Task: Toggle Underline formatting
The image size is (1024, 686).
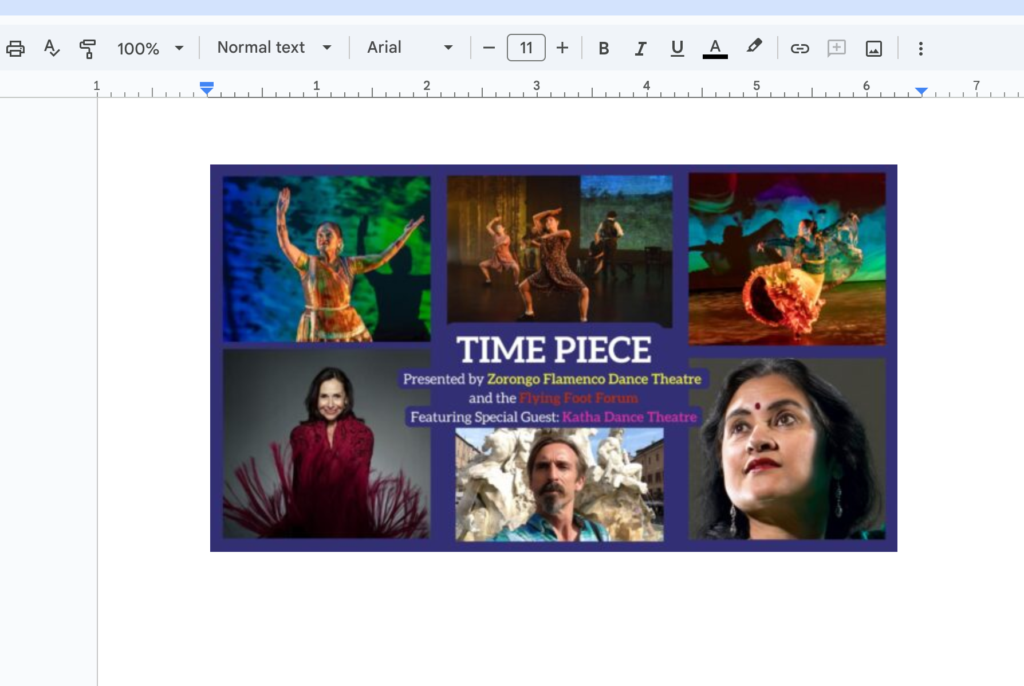Action: (677, 48)
